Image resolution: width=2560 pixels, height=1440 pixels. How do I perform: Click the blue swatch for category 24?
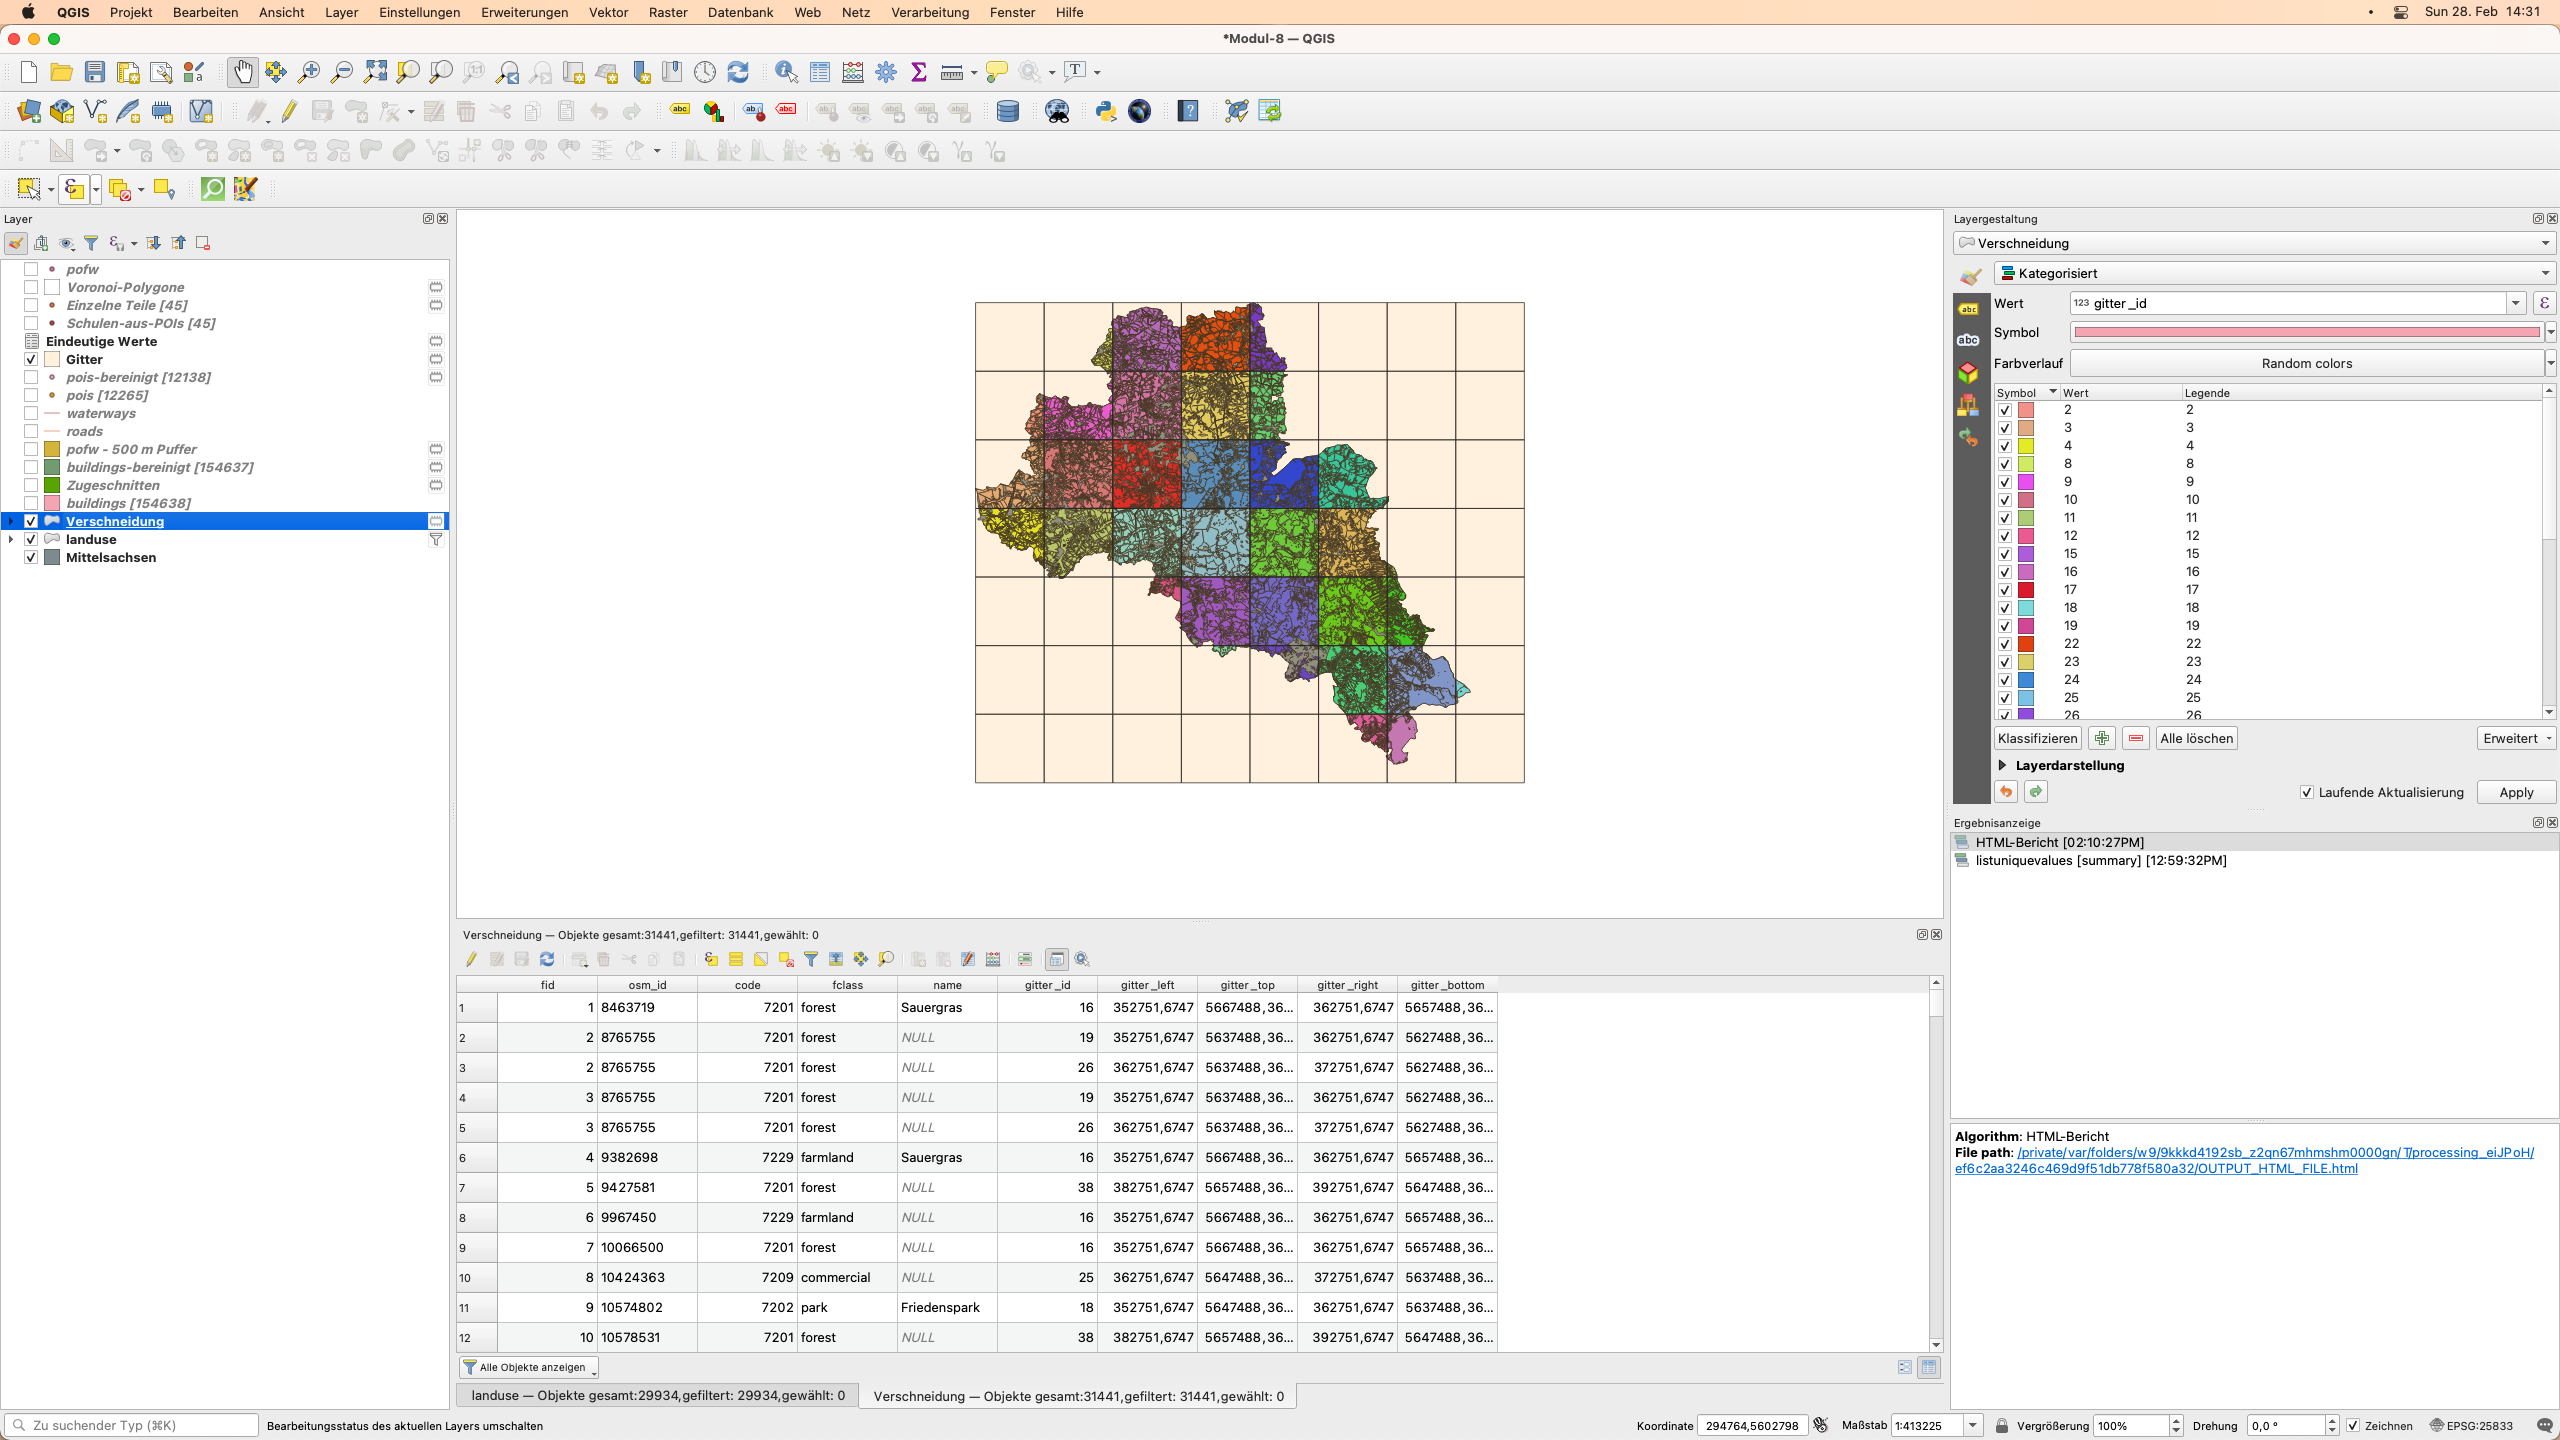click(2026, 680)
